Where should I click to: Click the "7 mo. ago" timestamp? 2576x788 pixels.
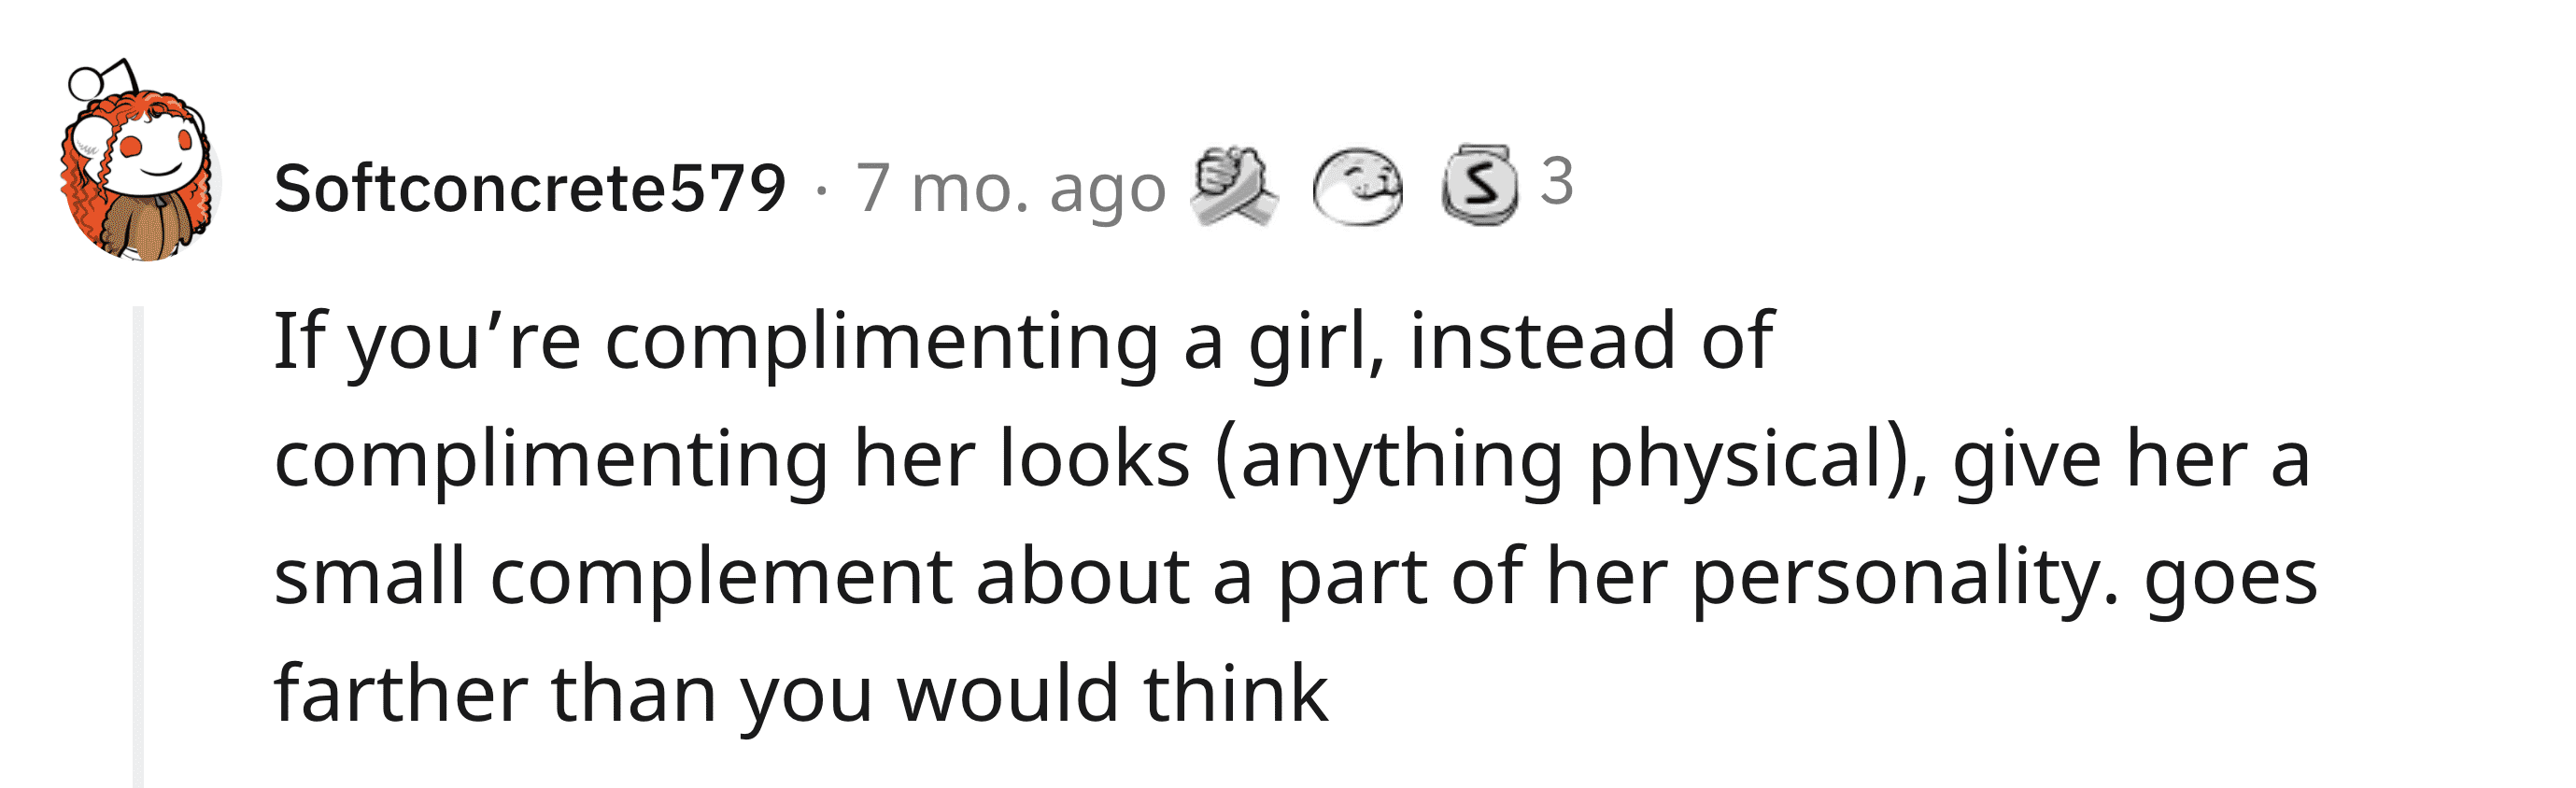click(1010, 188)
